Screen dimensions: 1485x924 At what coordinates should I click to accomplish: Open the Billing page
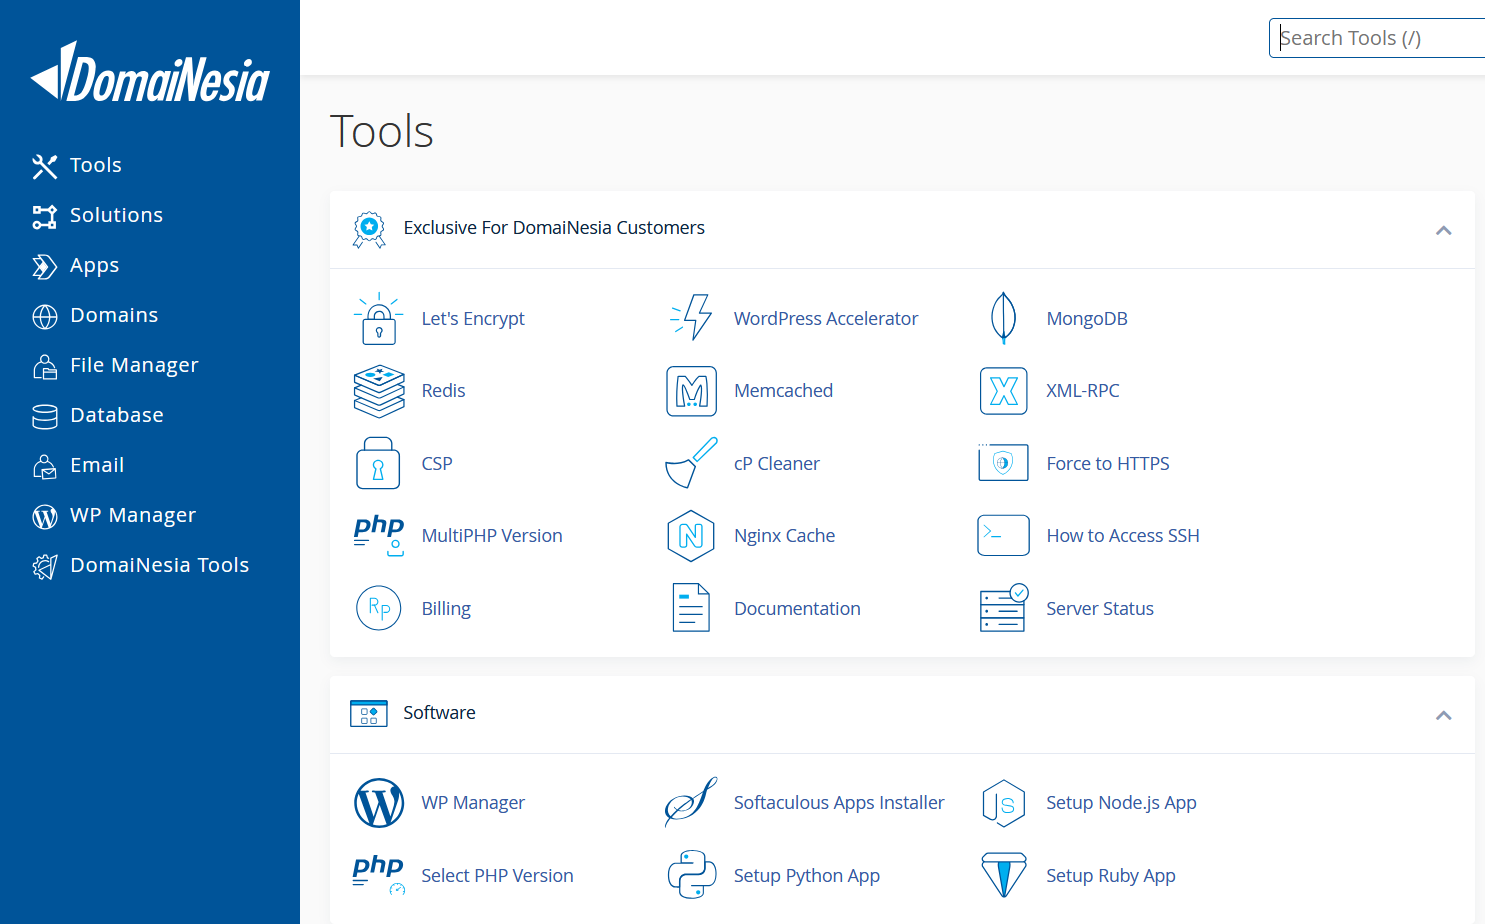tap(446, 608)
